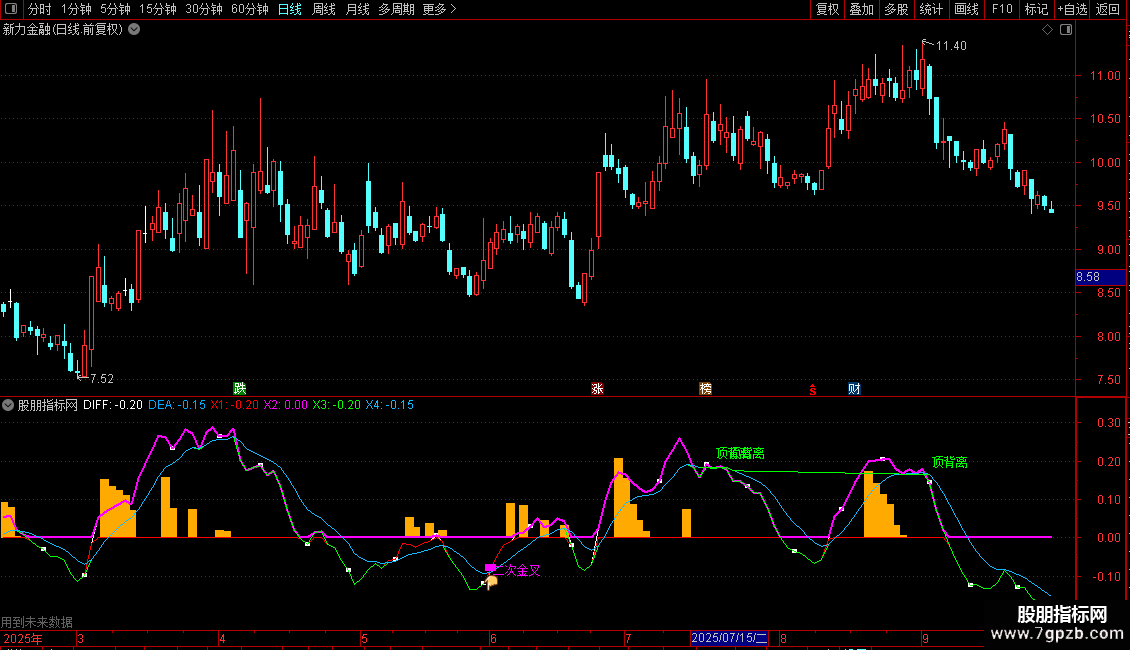Click the DIFF: -0.20 value label
The image size is (1130, 650).
(112, 405)
